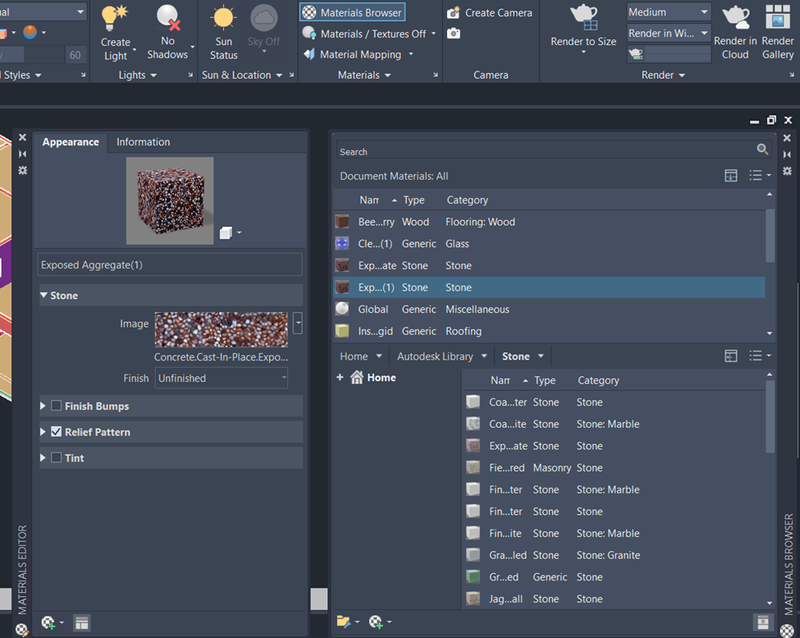
Task: Click create material icon in Materials Editor footer
Action: [x=52, y=623]
